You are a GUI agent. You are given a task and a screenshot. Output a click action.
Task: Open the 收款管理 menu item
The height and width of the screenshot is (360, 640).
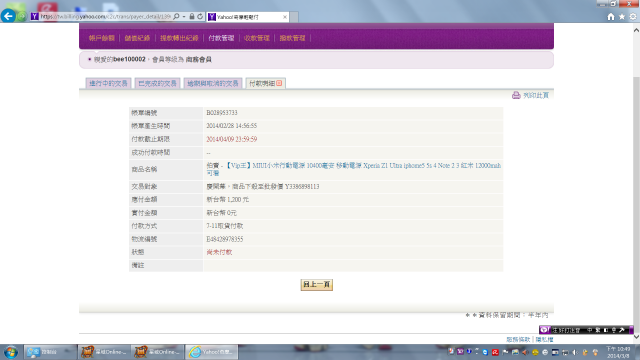257,38
